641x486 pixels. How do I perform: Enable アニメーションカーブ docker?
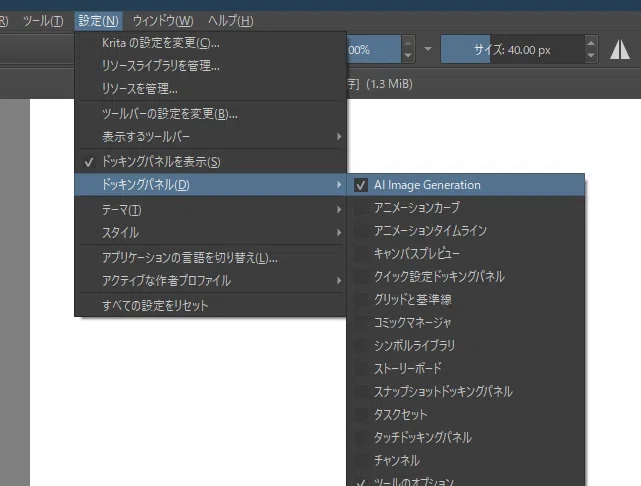click(x=466, y=208)
